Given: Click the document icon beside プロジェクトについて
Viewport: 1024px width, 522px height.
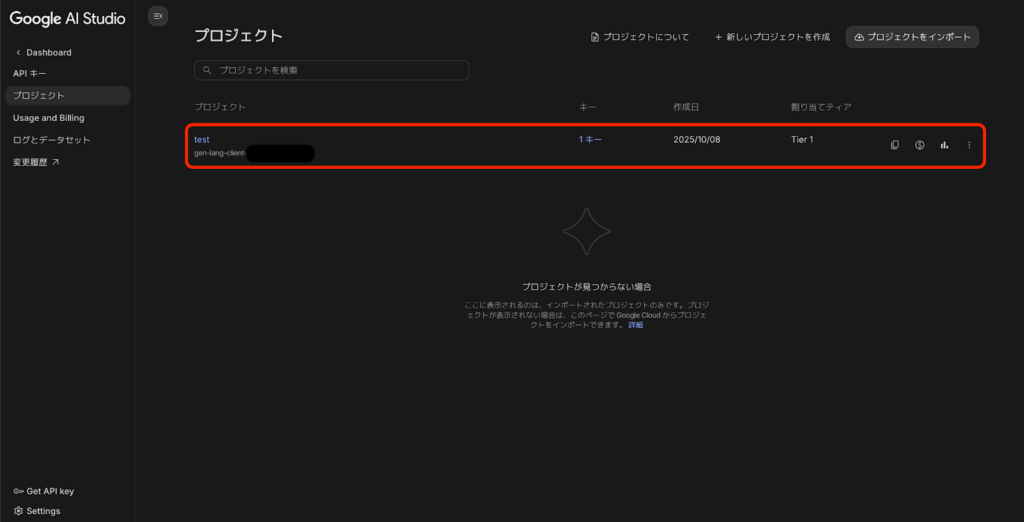Looking at the screenshot, I should pyautogui.click(x=595, y=37).
